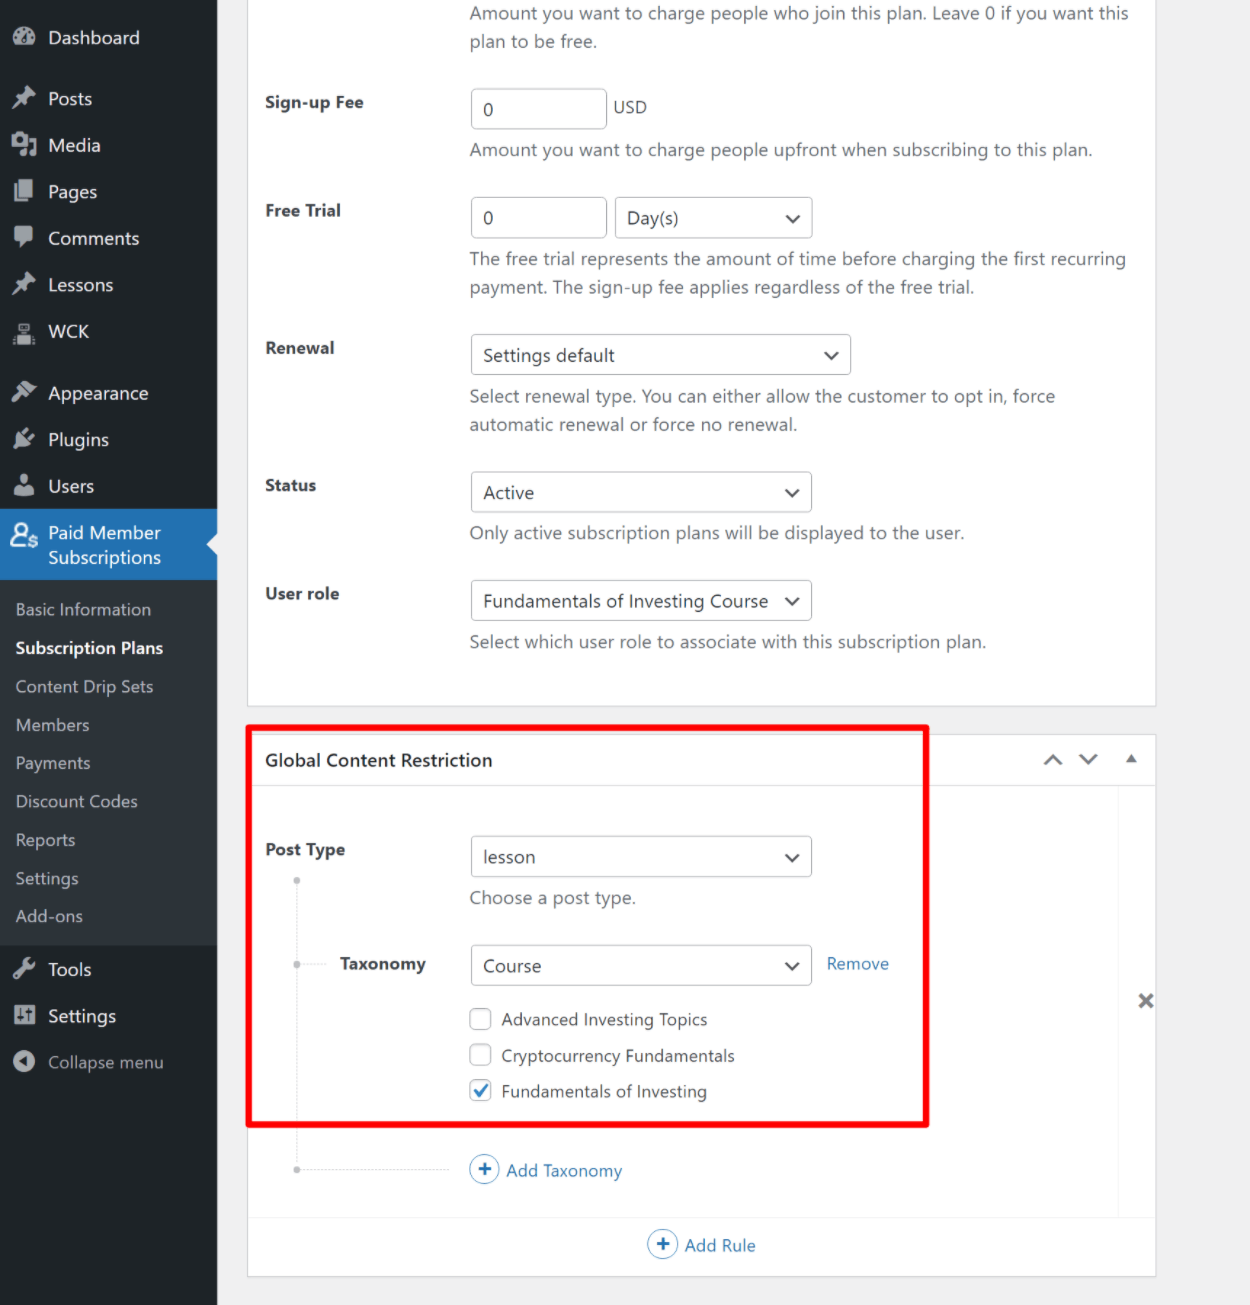Collapse the Global Content Restriction panel

click(x=1131, y=759)
